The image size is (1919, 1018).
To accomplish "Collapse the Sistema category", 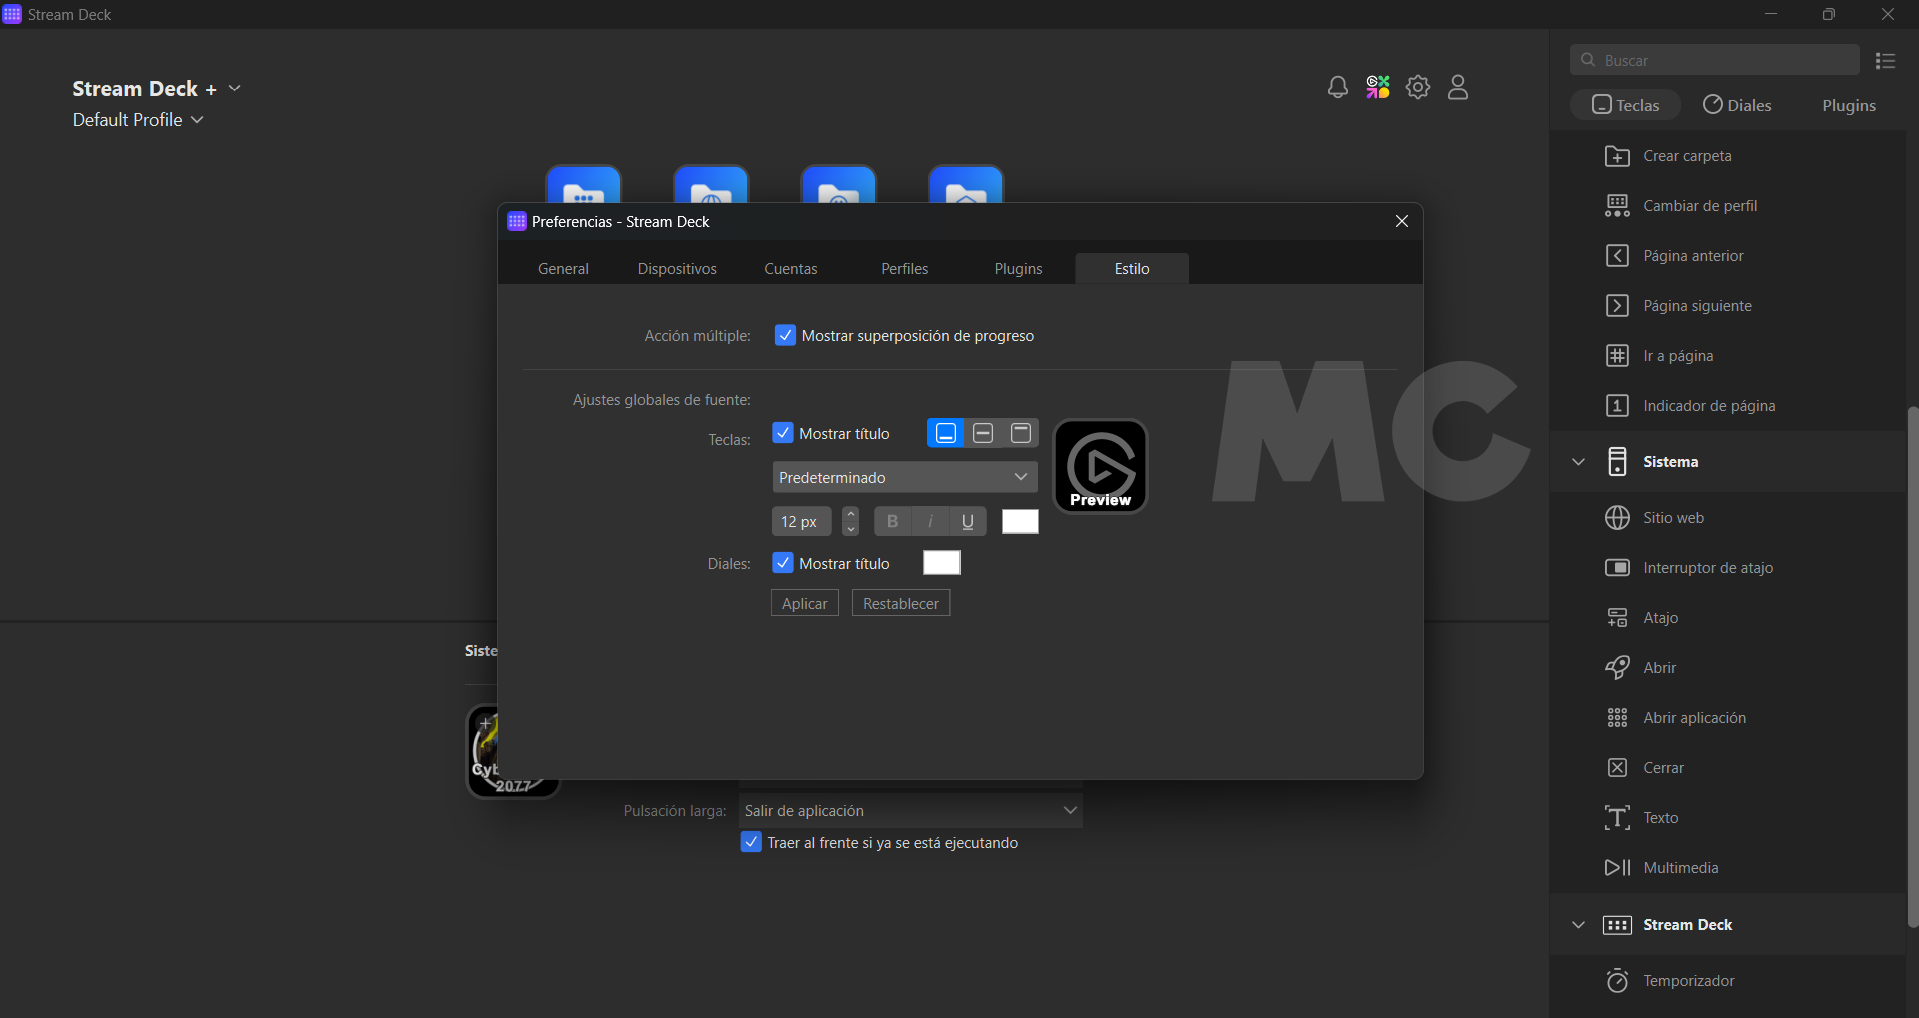I will coord(1579,462).
